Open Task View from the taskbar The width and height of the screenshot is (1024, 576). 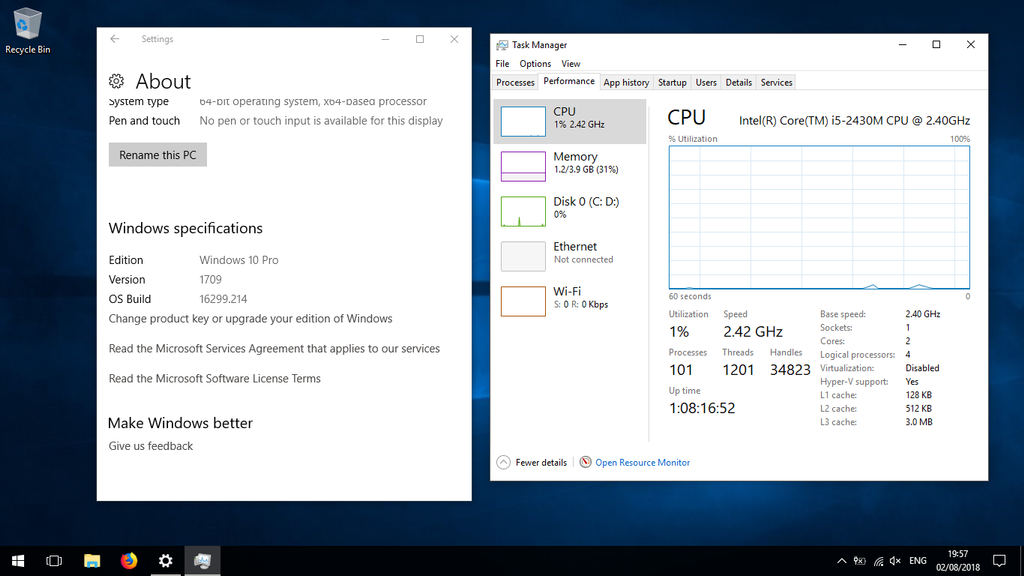(55, 561)
